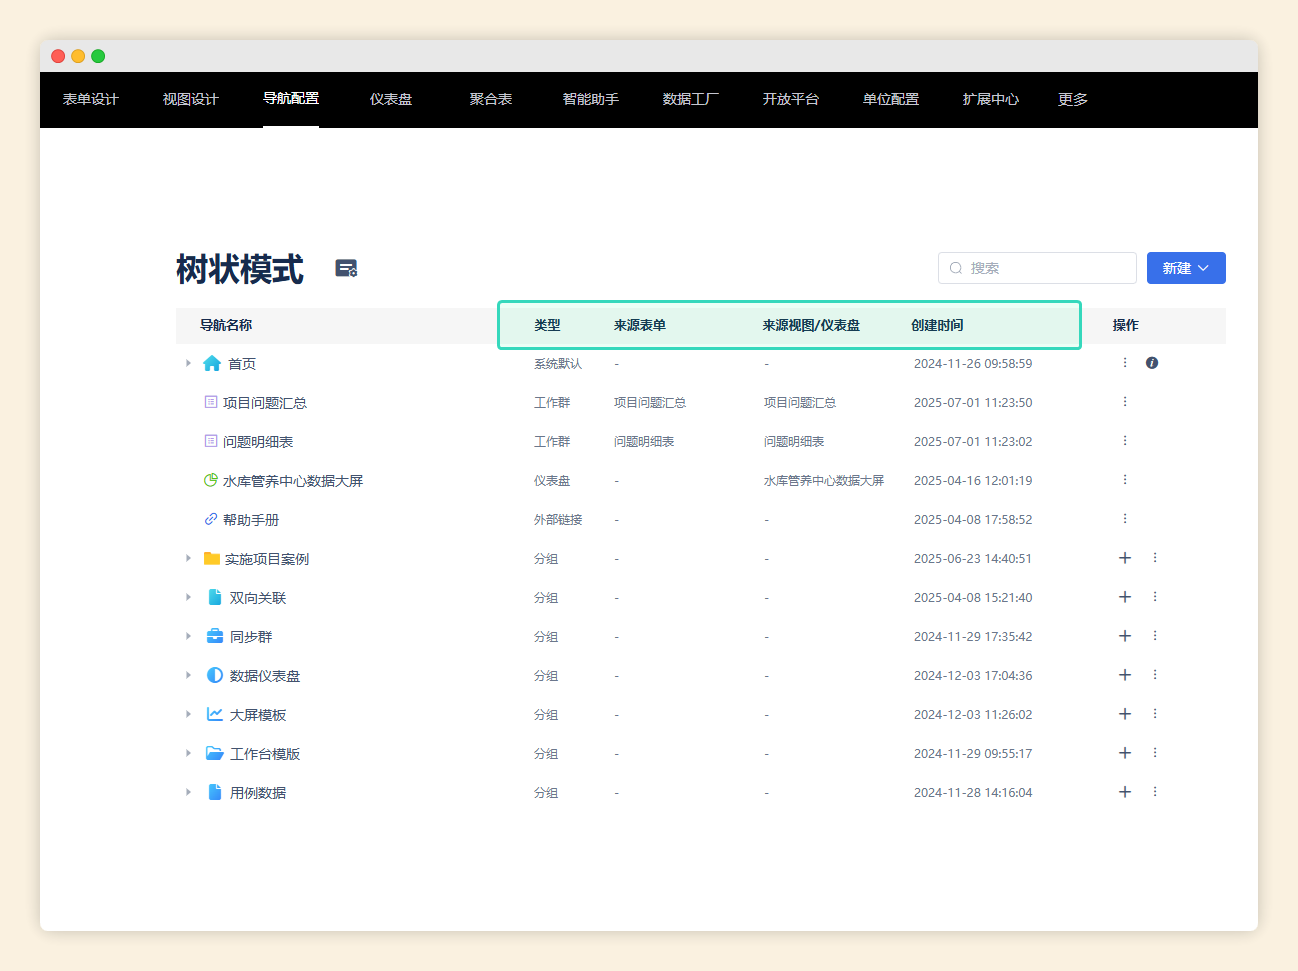Add item to 工作台模版 with plus icon

tap(1125, 753)
